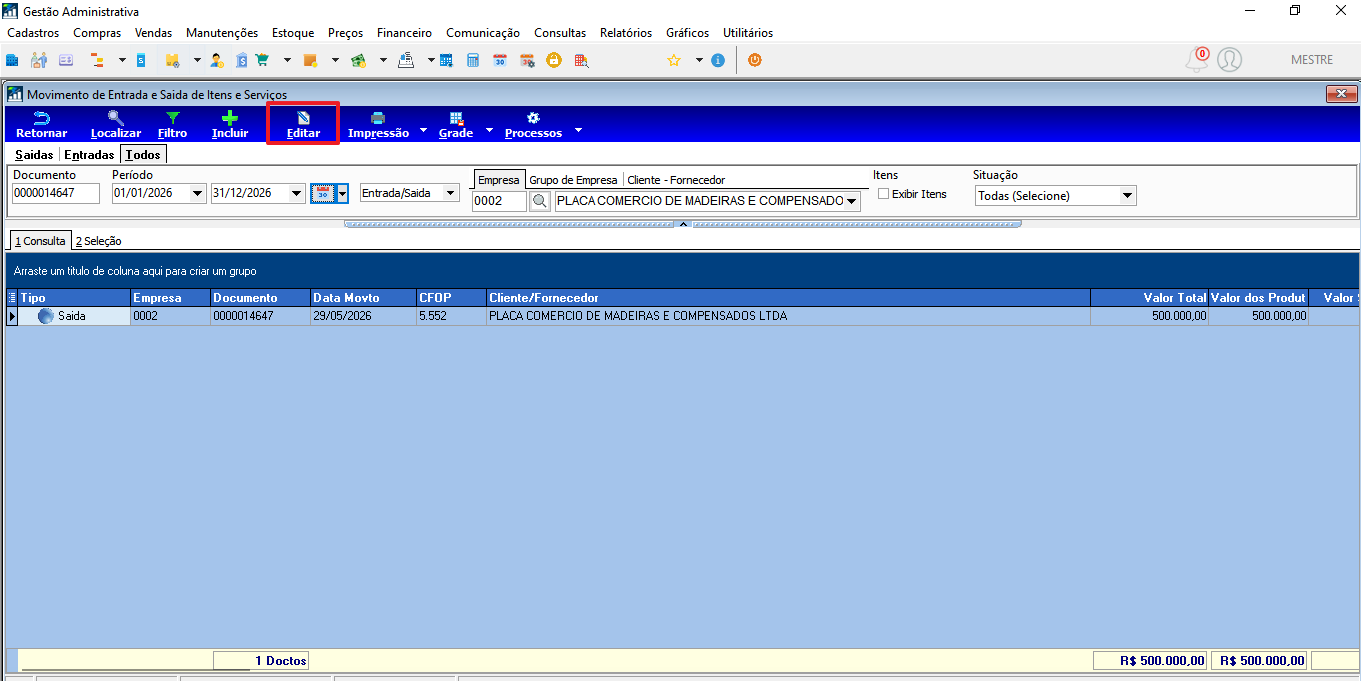Click the green shopping cart icon

tap(262, 60)
